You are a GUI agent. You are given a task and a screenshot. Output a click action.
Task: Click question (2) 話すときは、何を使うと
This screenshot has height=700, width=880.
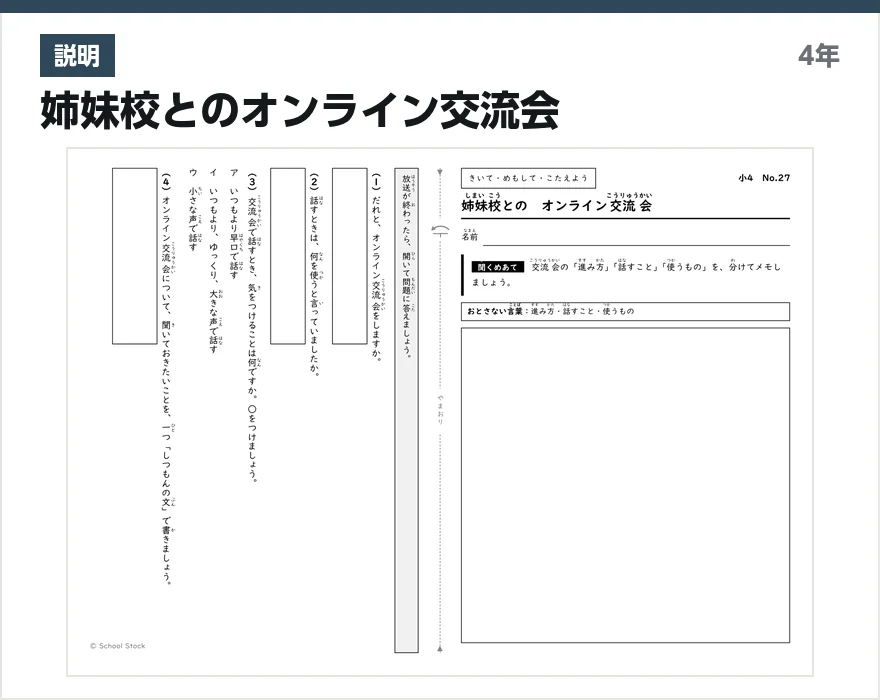click(x=315, y=274)
